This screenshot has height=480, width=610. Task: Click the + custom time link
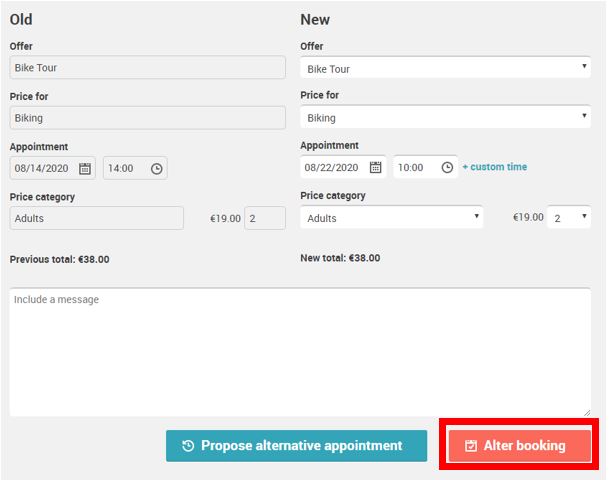[x=494, y=167]
